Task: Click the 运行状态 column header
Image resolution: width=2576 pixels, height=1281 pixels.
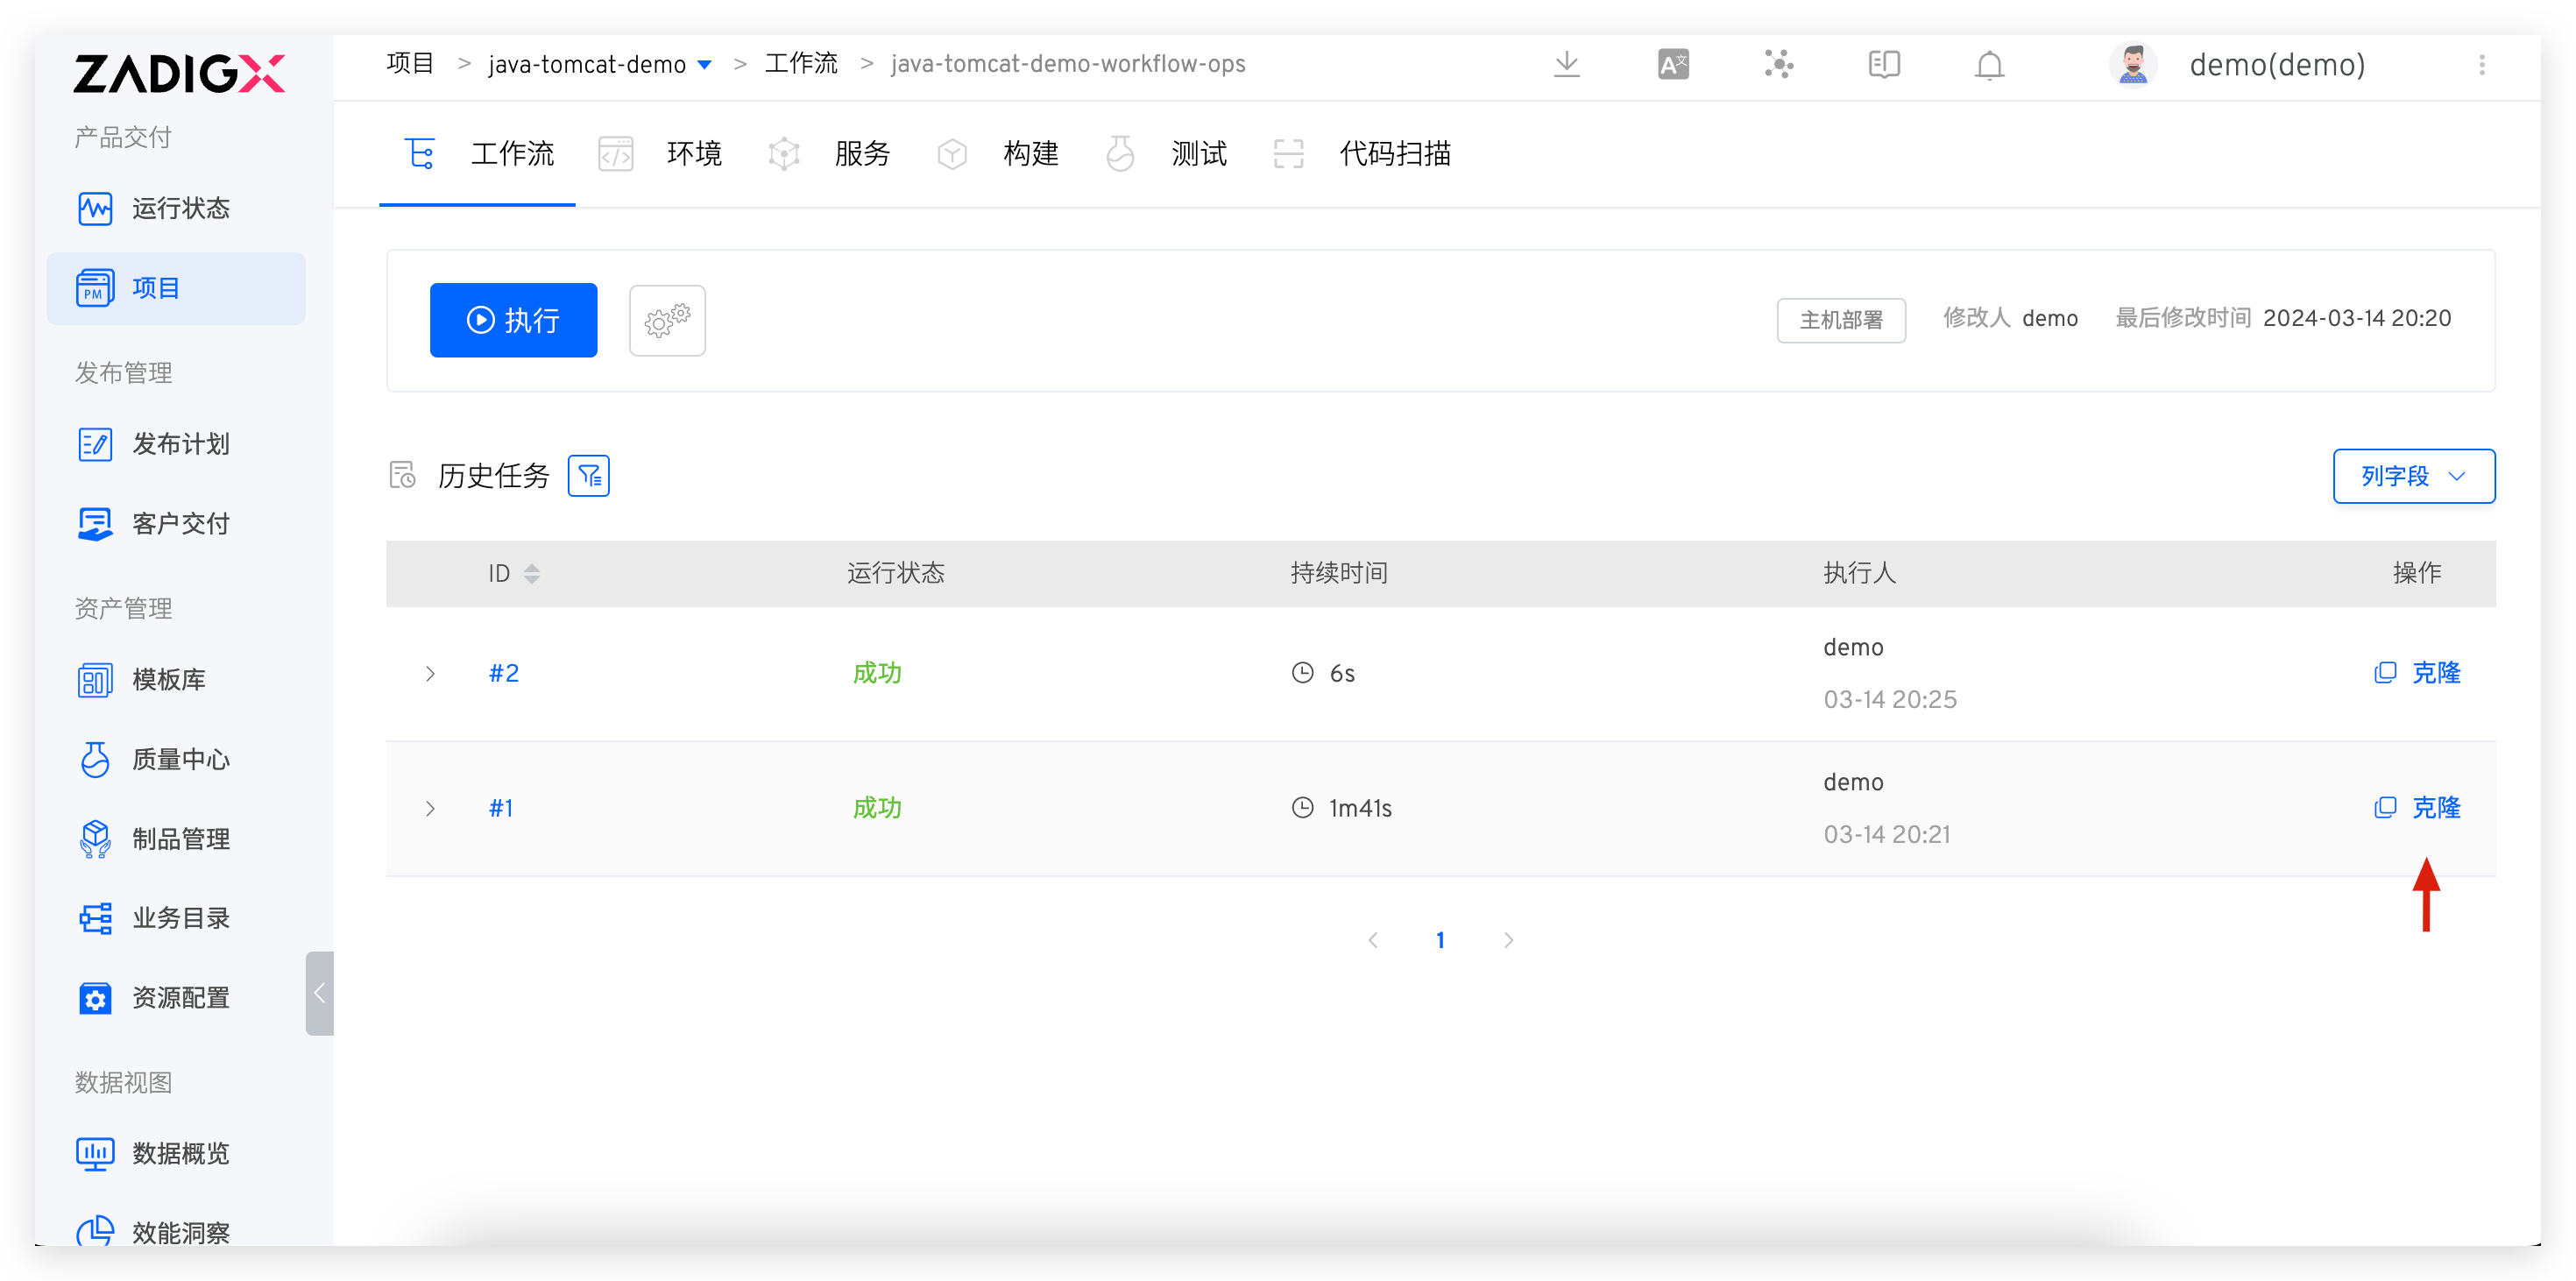Action: 895,574
